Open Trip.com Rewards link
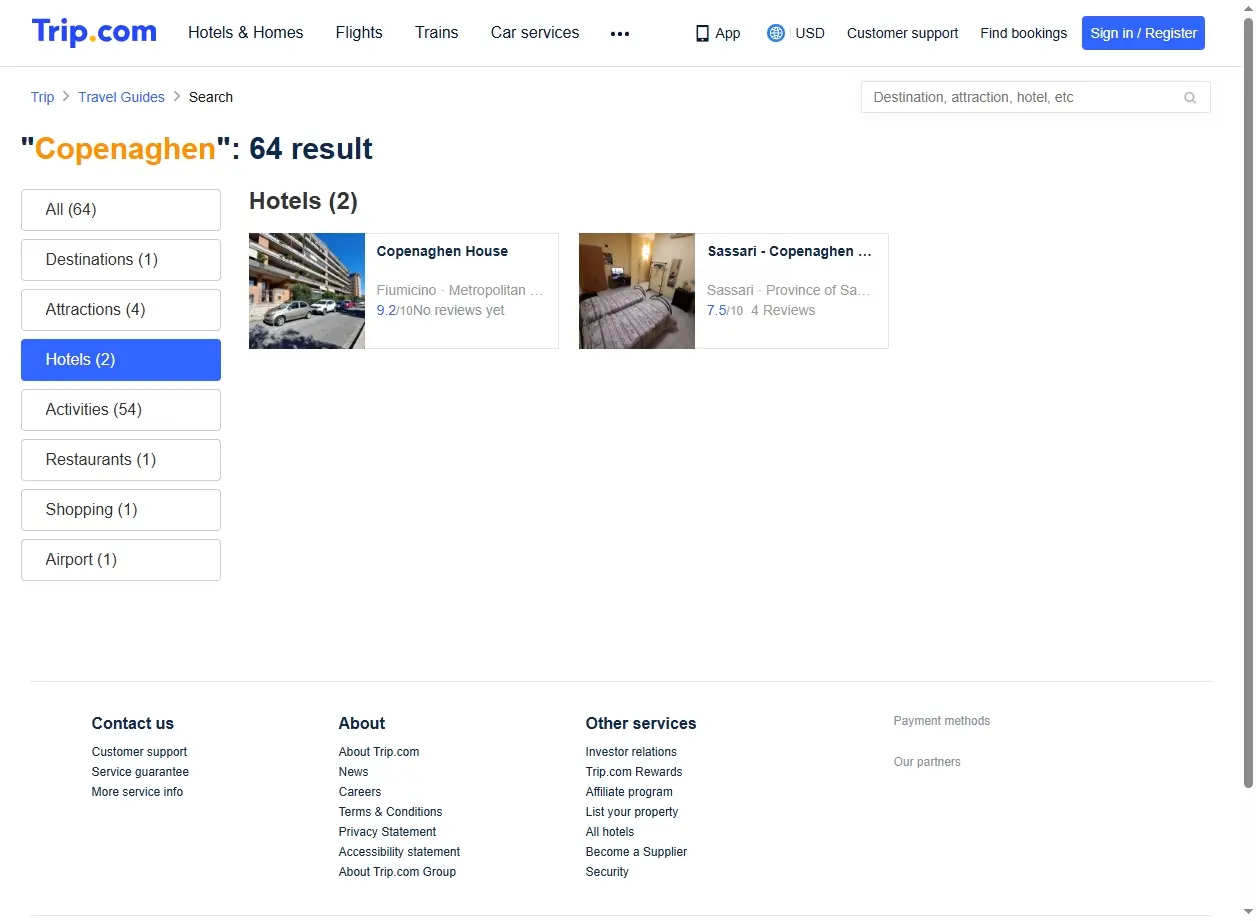The image size is (1256, 921). click(x=634, y=772)
